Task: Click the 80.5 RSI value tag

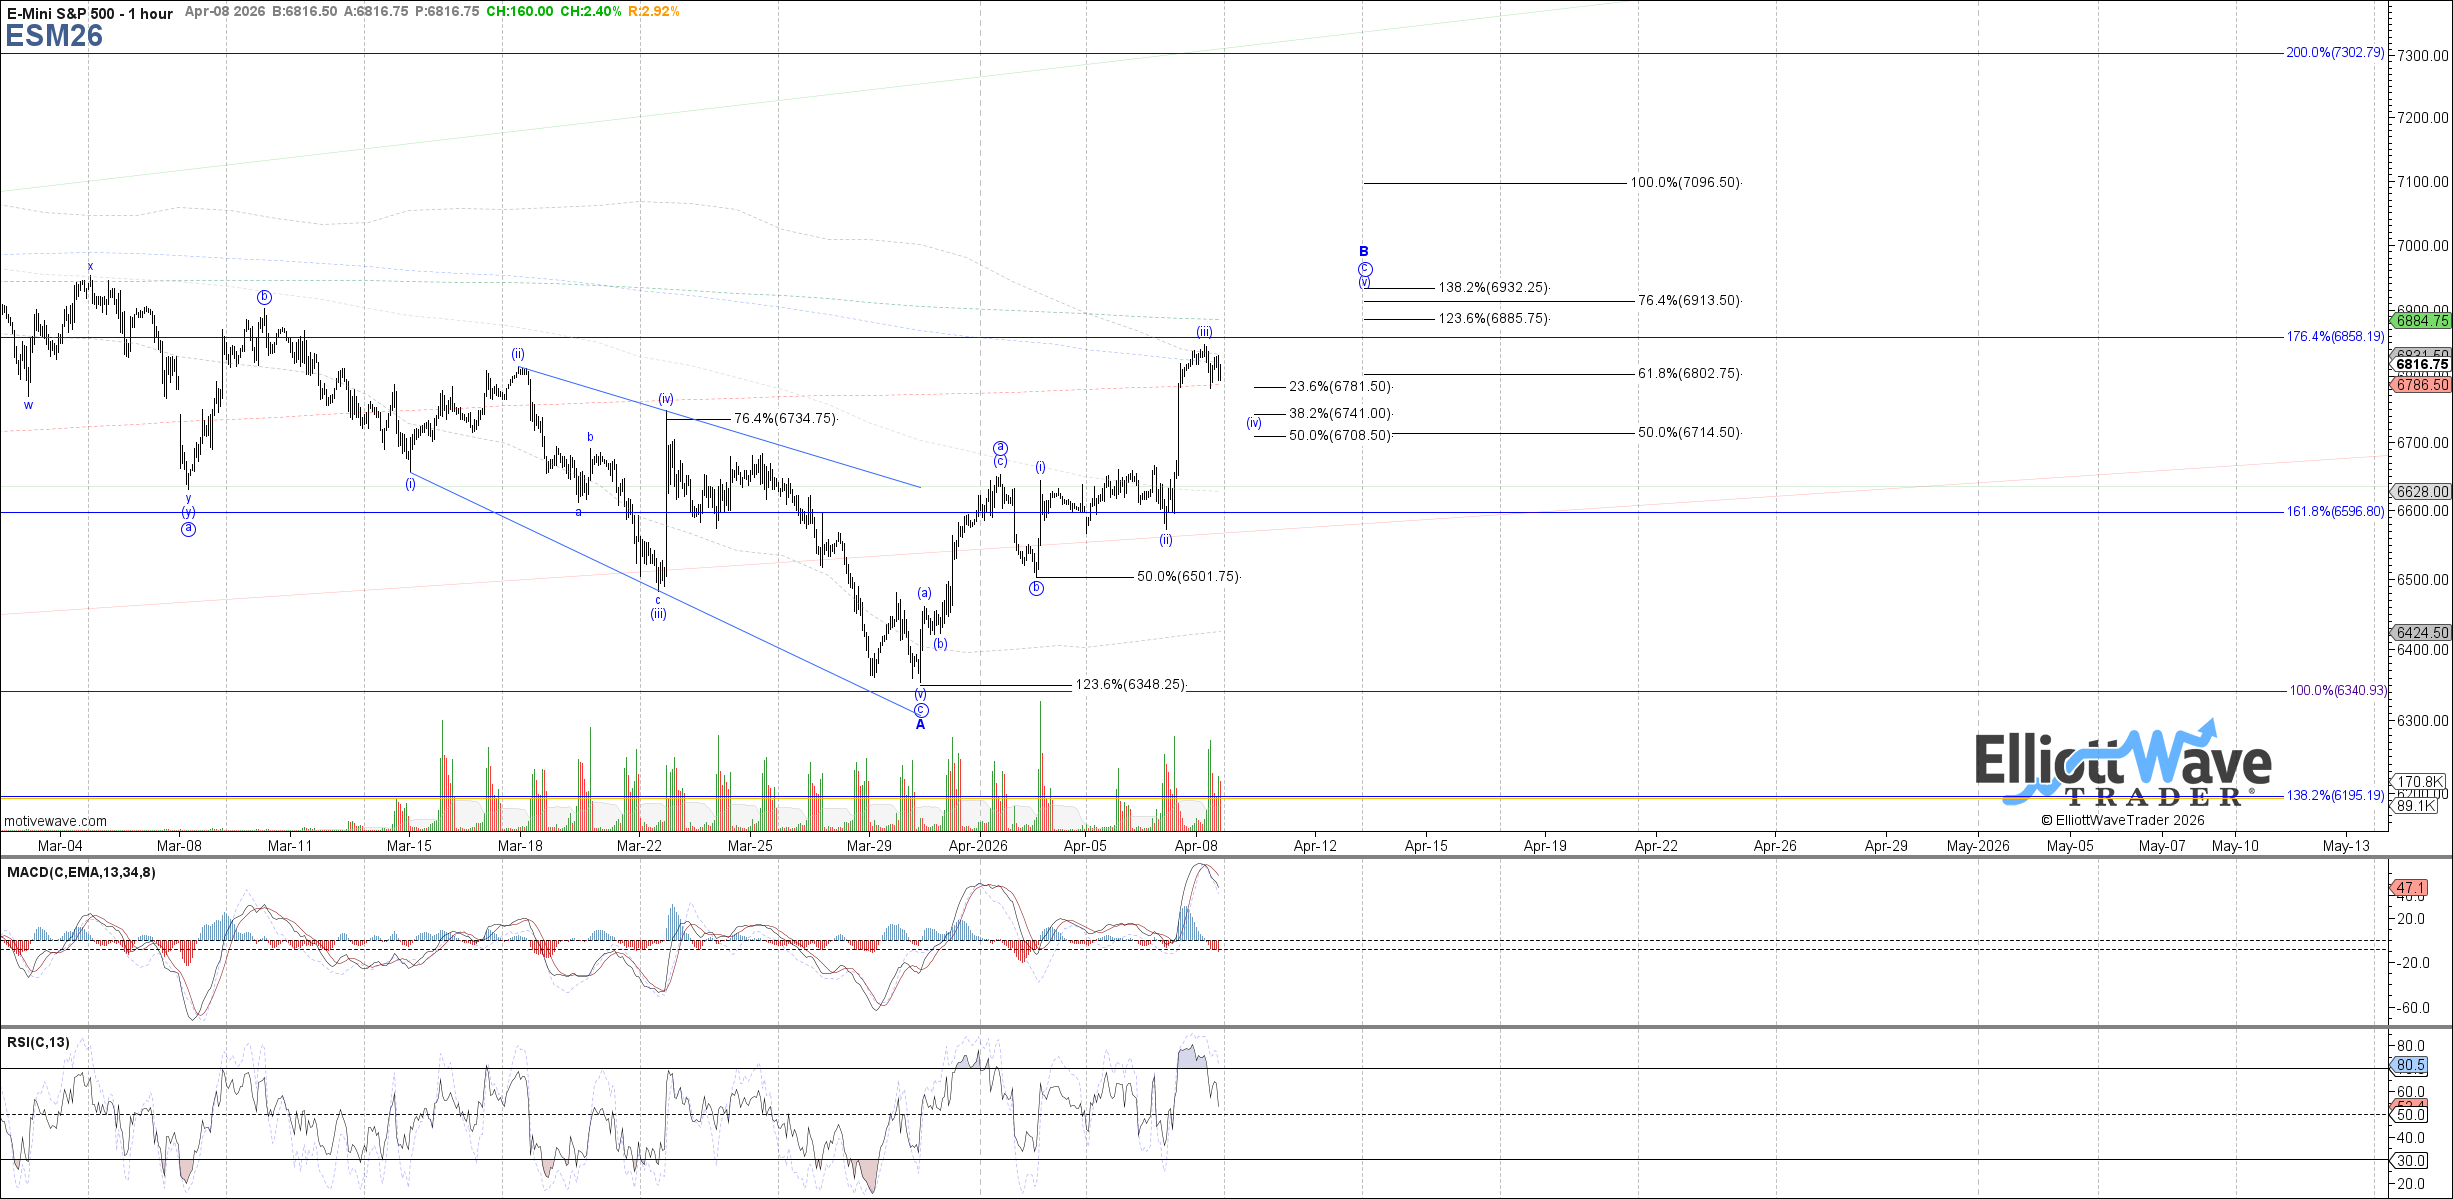Action: click(x=2411, y=1066)
